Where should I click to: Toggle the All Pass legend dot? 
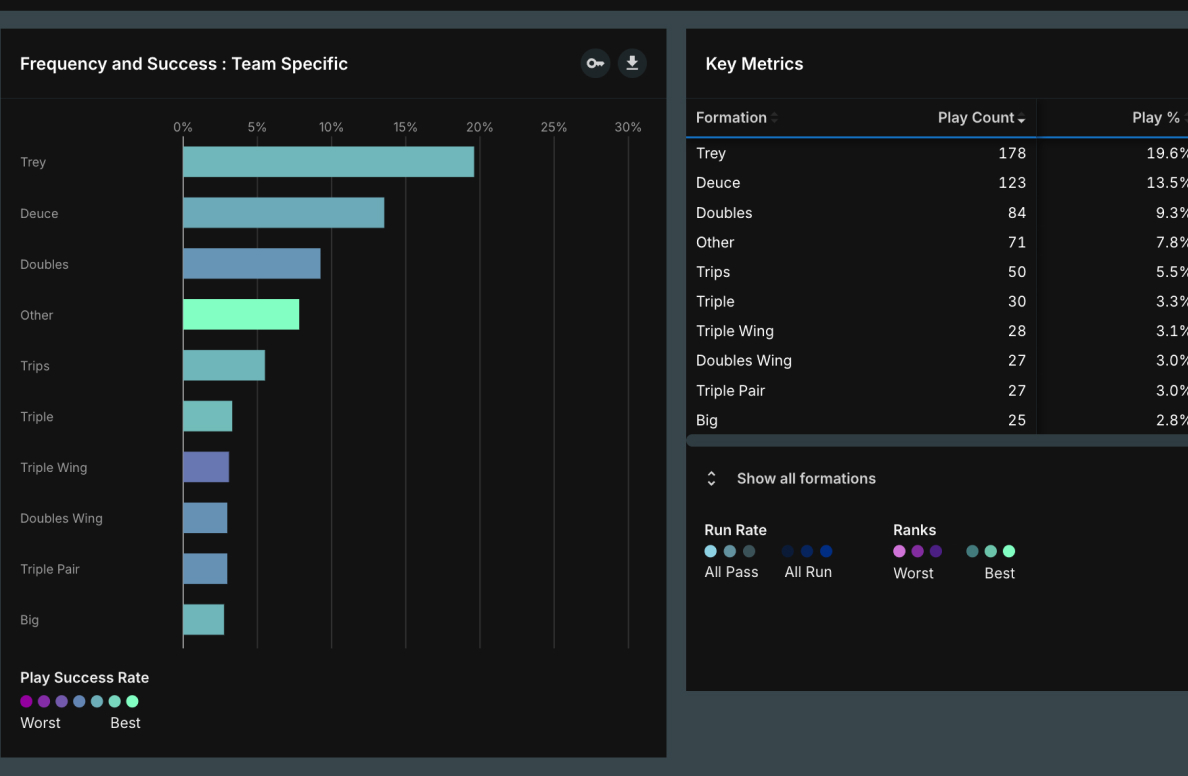pyautogui.click(x=710, y=551)
